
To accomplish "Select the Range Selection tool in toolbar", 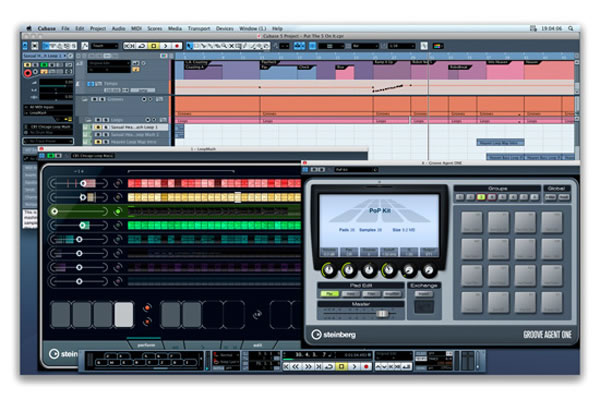I will (x=197, y=46).
